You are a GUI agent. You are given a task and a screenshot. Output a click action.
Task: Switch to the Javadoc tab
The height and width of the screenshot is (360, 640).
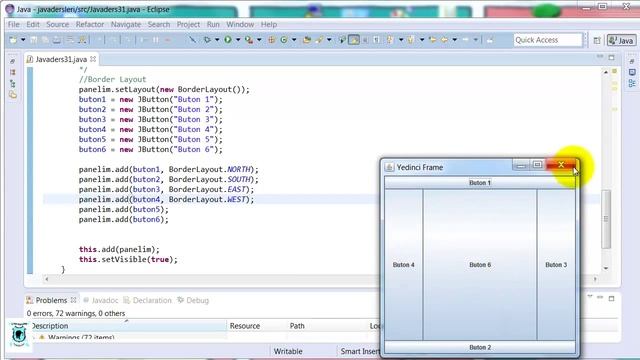pyautogui.click(x=101, y=300)
